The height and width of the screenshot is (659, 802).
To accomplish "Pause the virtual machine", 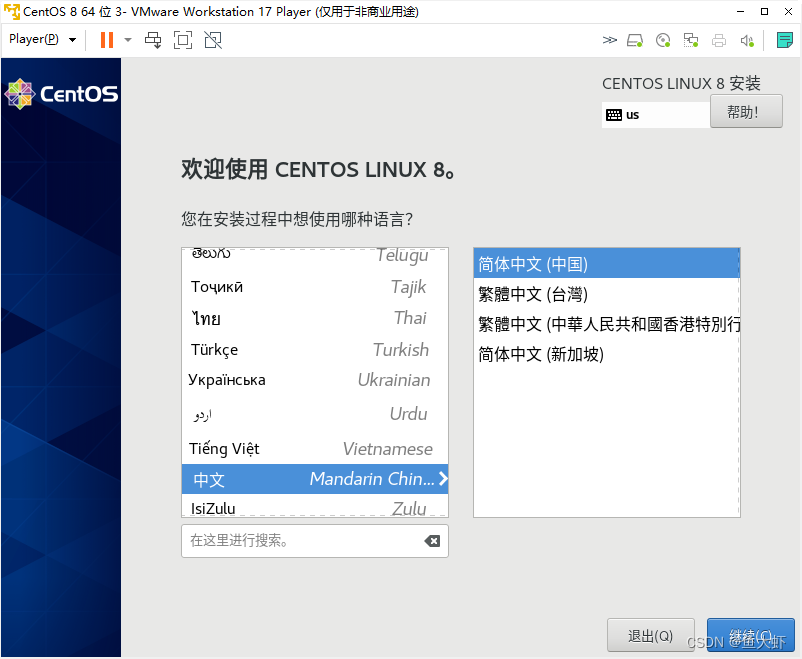I will (107, 40).
